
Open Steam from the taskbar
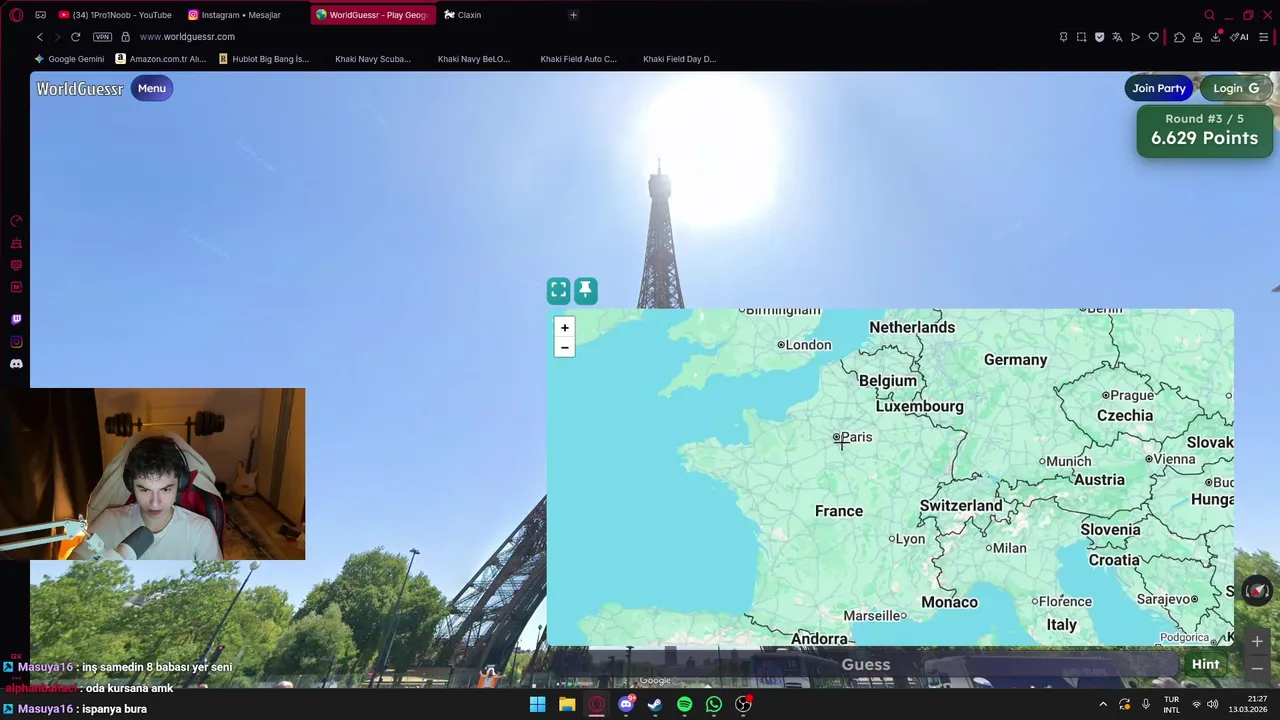point(655,704)
